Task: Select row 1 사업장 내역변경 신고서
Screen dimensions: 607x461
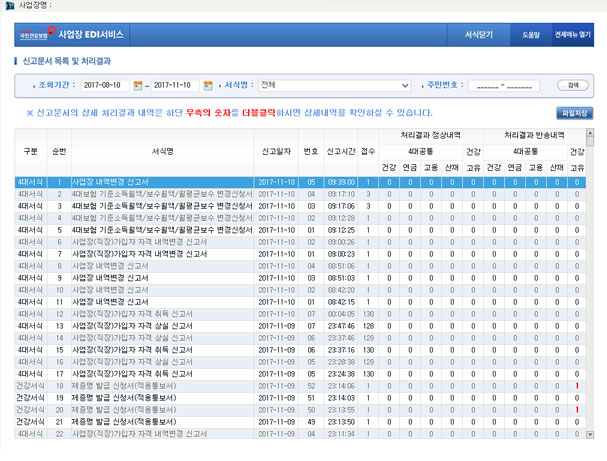Action: 300,182
